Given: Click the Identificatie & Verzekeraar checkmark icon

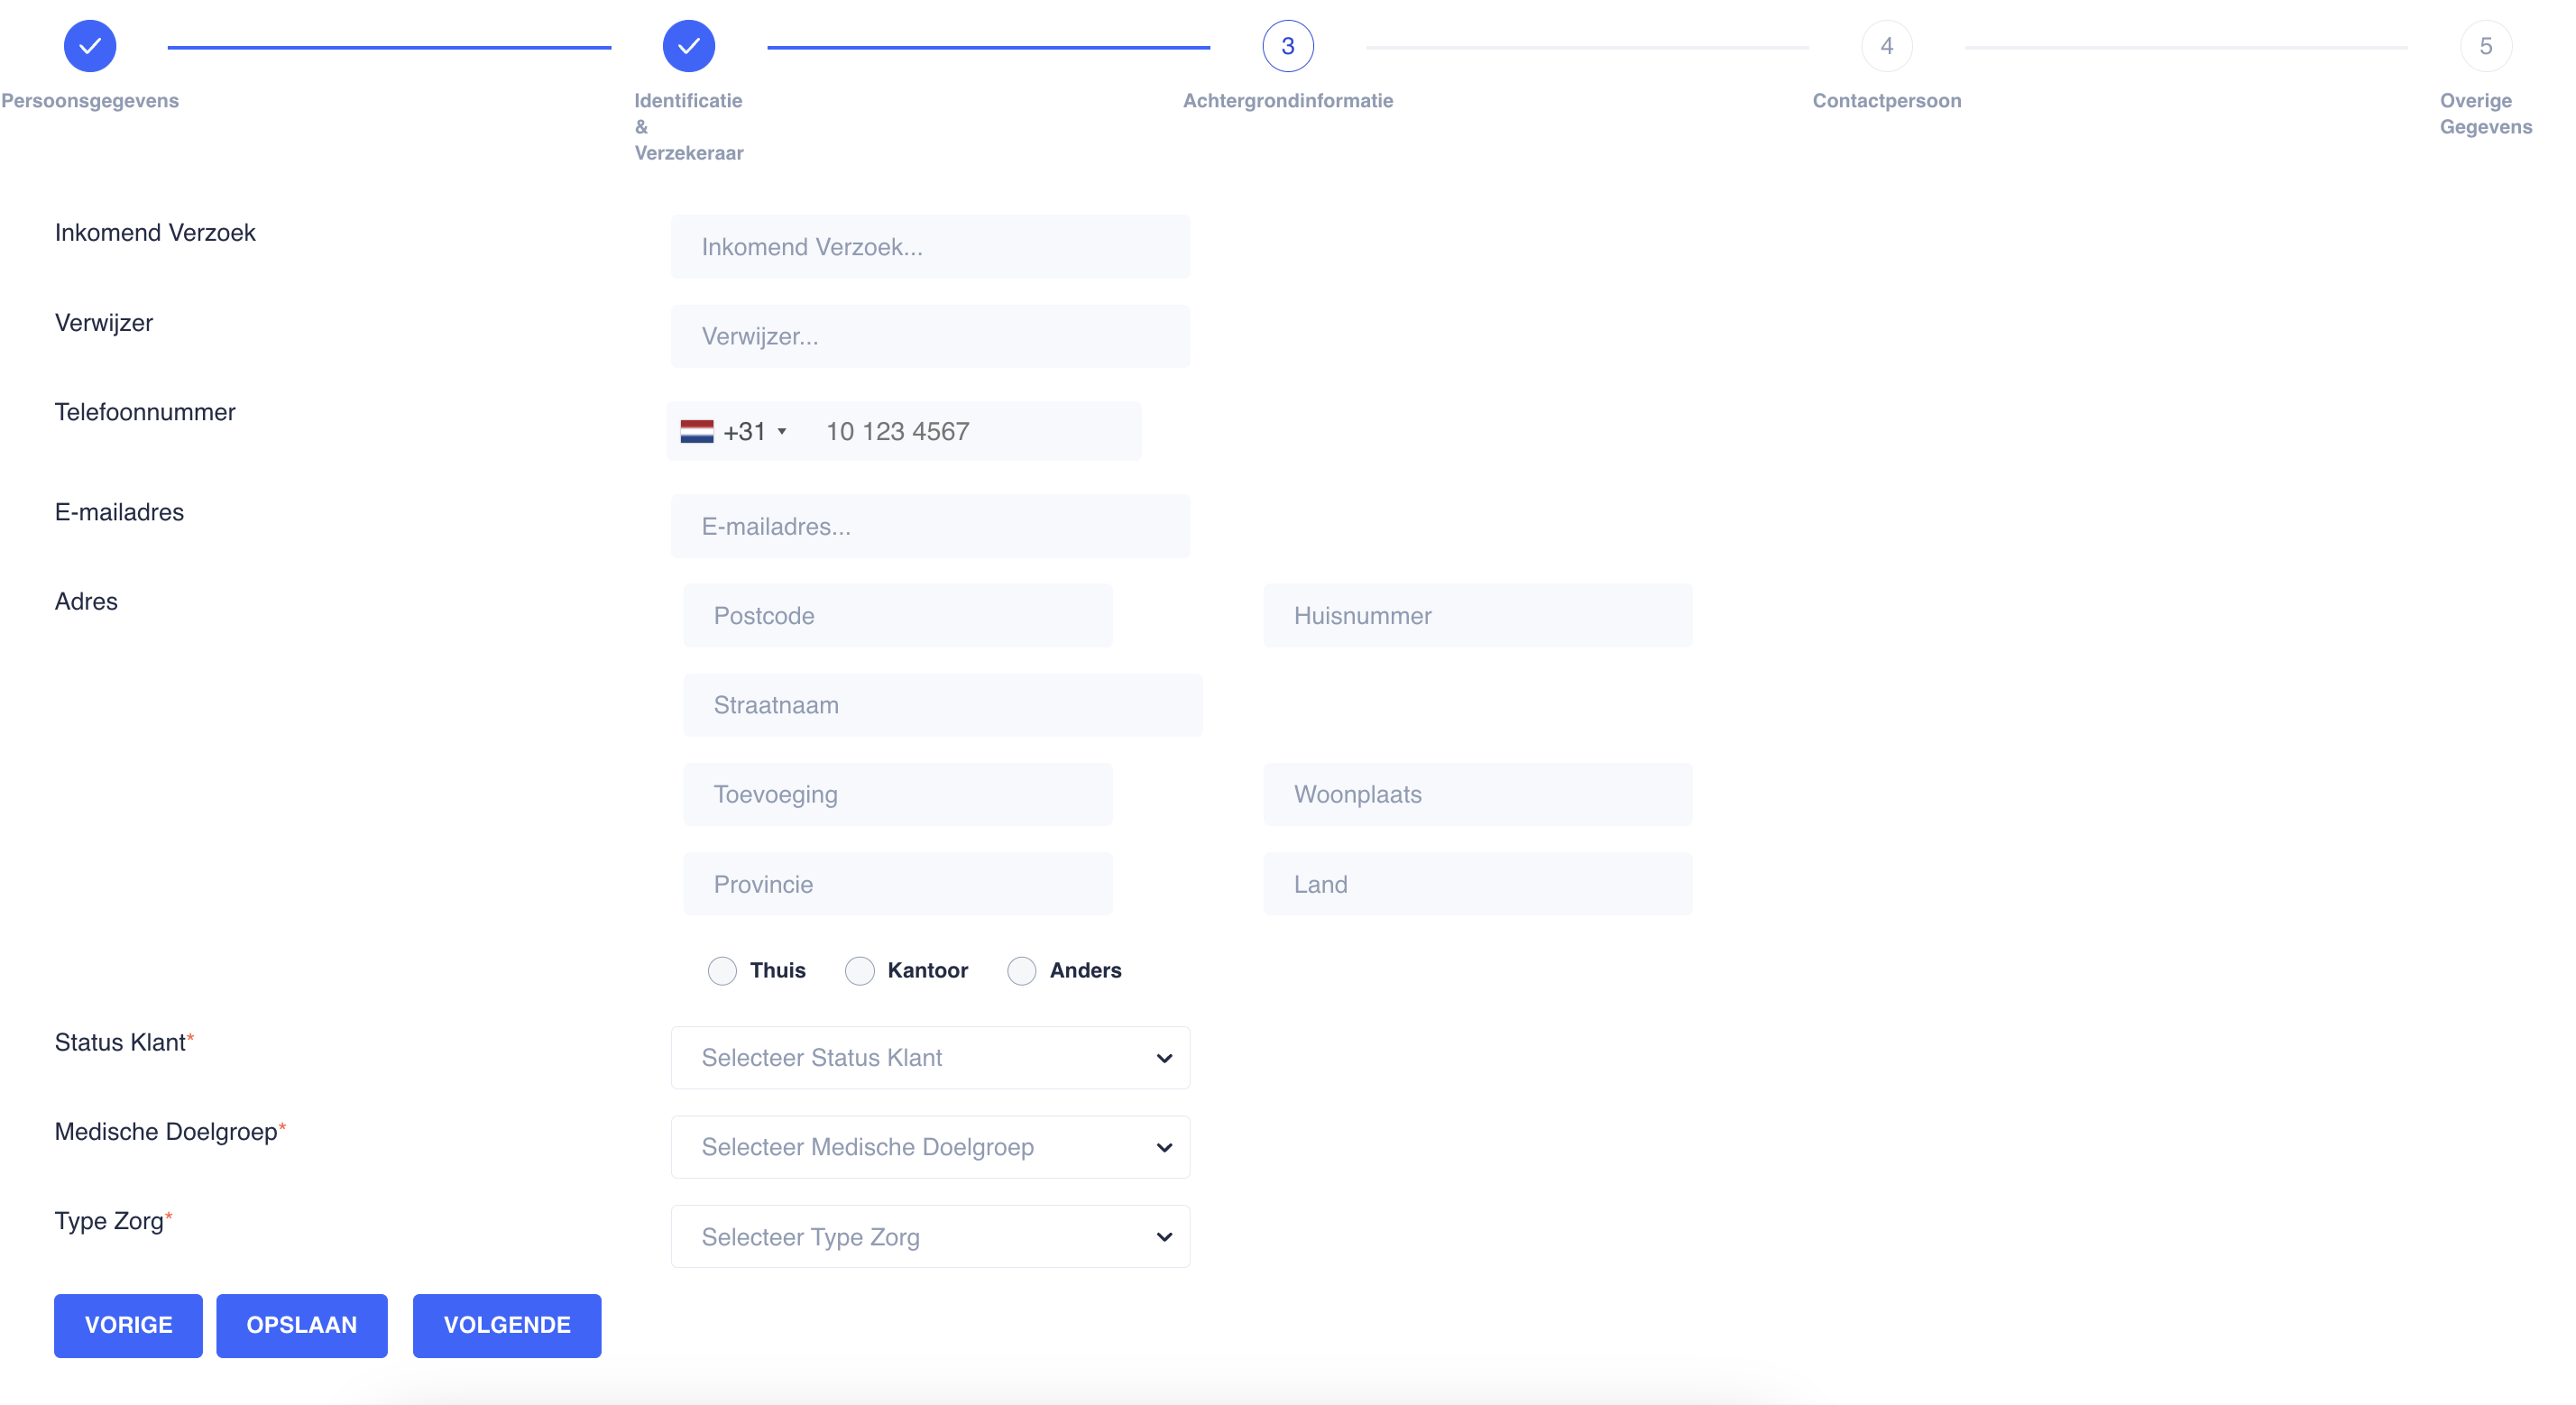Looking at the screenshot, I should (688, 46).
